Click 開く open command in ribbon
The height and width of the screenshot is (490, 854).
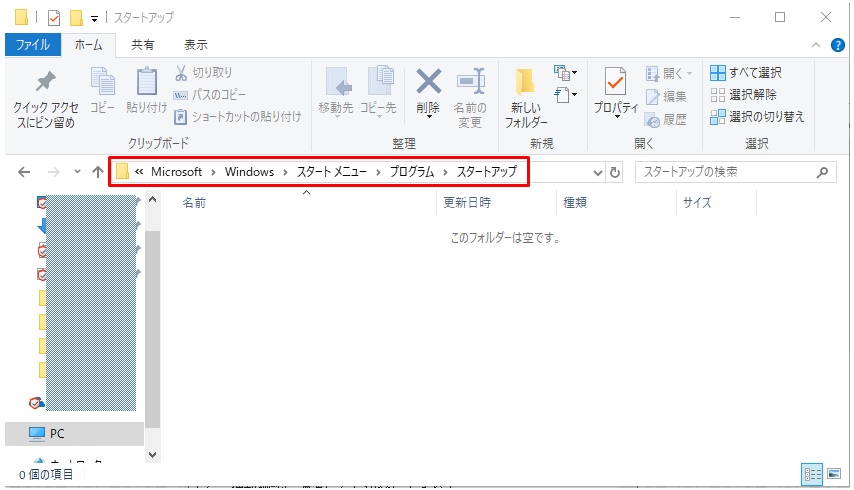click(669, 73)
